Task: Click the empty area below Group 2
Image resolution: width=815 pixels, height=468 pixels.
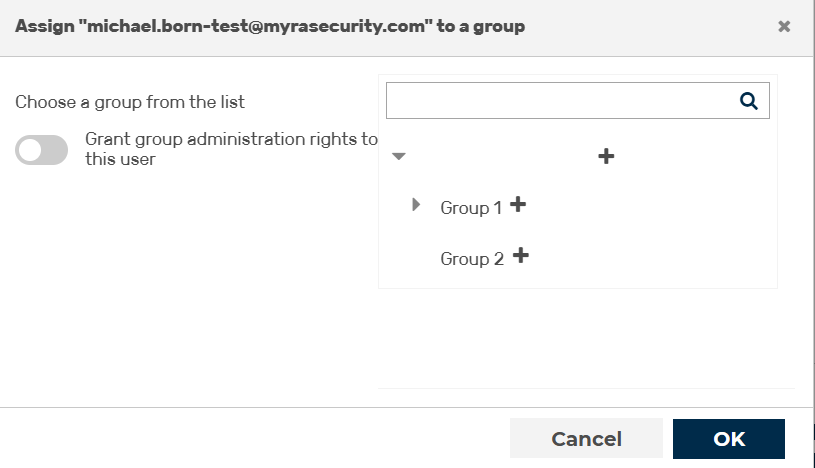Action: [x=578, y=338]
